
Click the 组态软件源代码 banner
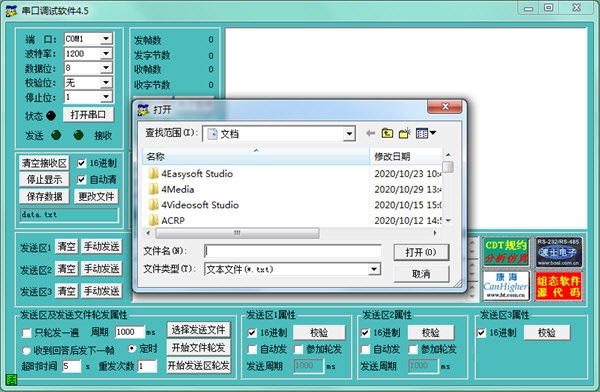click(559, 286)
